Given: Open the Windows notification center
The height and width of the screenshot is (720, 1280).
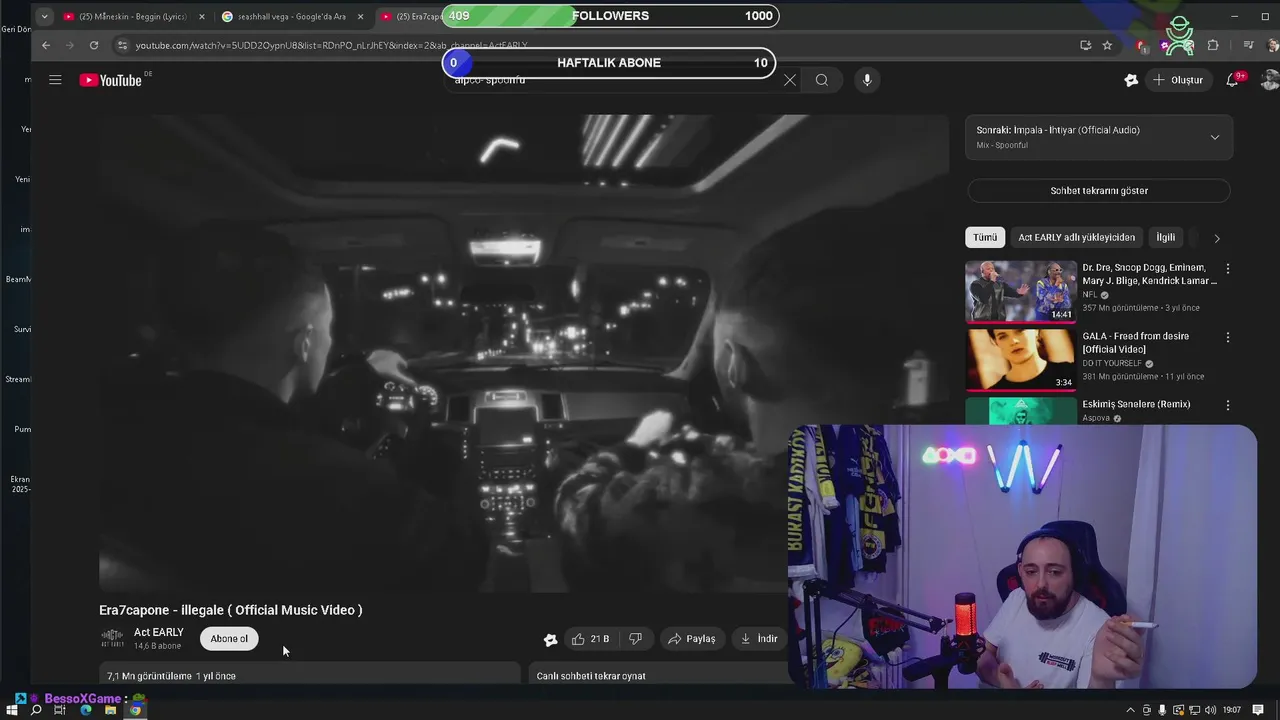Looking at the screenshot, I should point(1259,710).
